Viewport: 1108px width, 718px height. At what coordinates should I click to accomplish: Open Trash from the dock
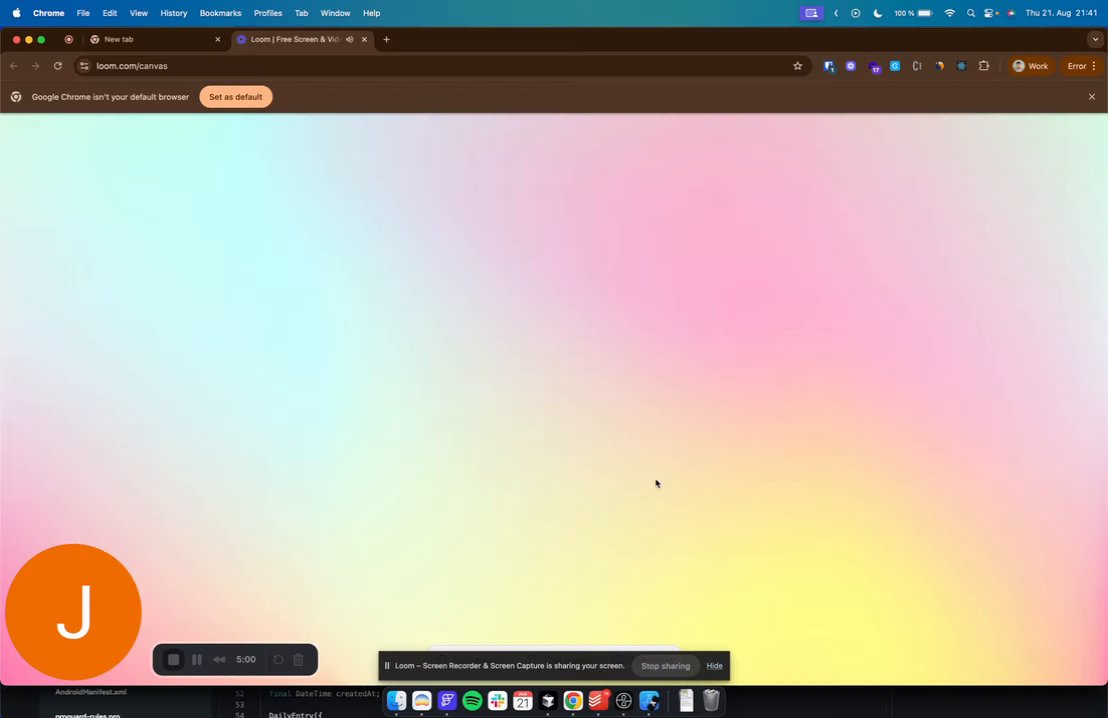(x=712, y=700)
